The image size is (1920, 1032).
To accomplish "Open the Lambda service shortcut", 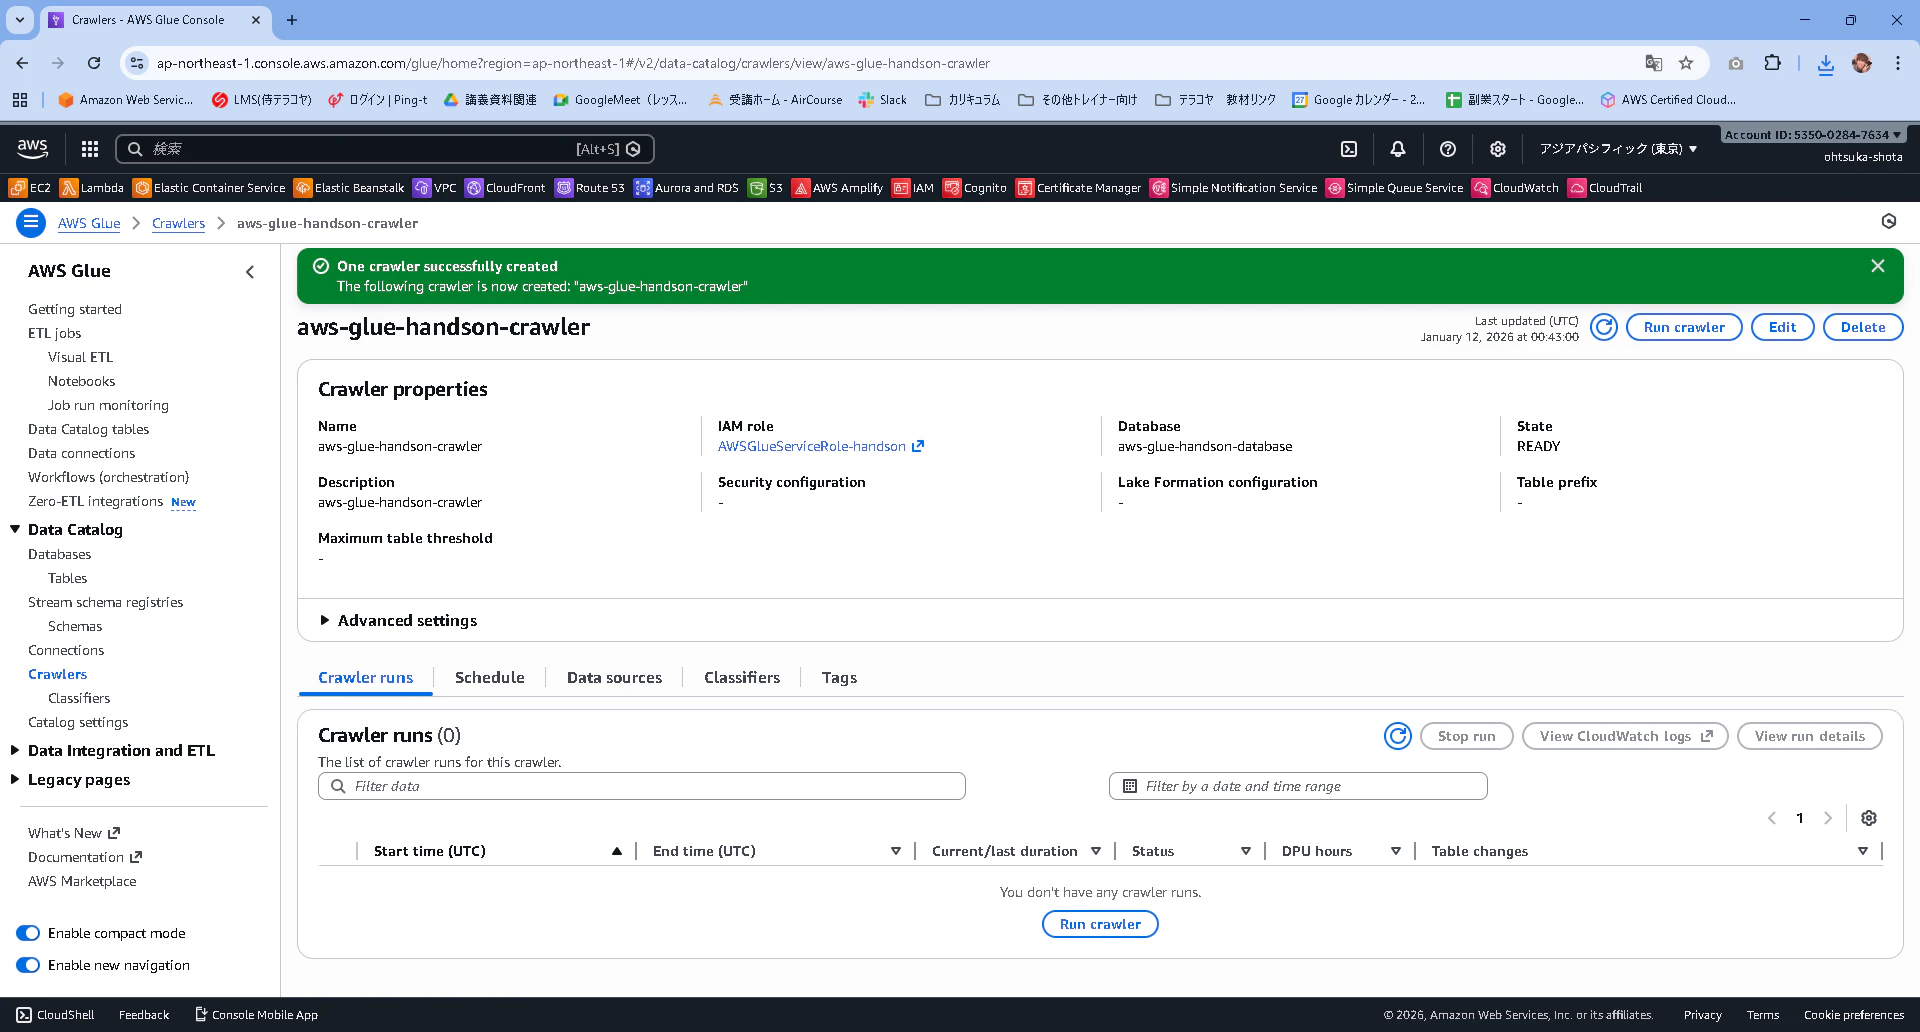I will (92, 188).
